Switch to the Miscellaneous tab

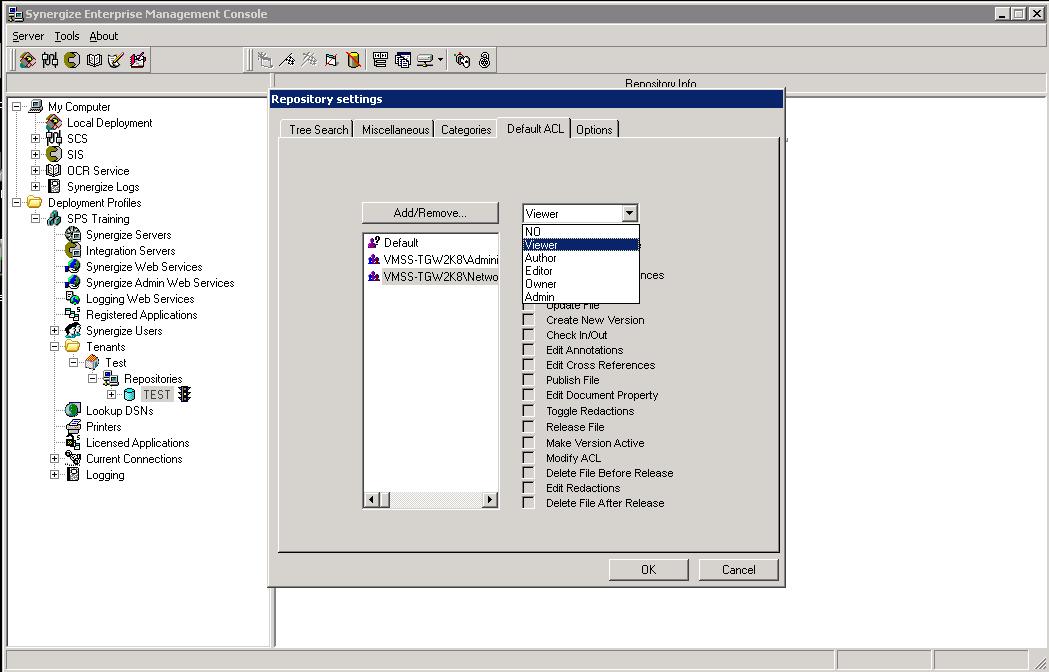[395, 129]
